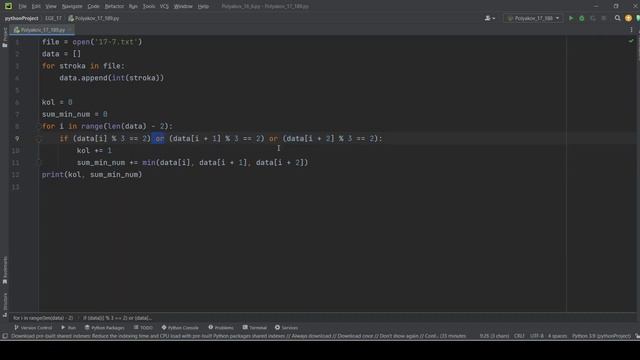This screenshot has width=640, height=360.
Task: Open the user account dropdown icon
Action: pyautogui.click(x=489, y=18)
